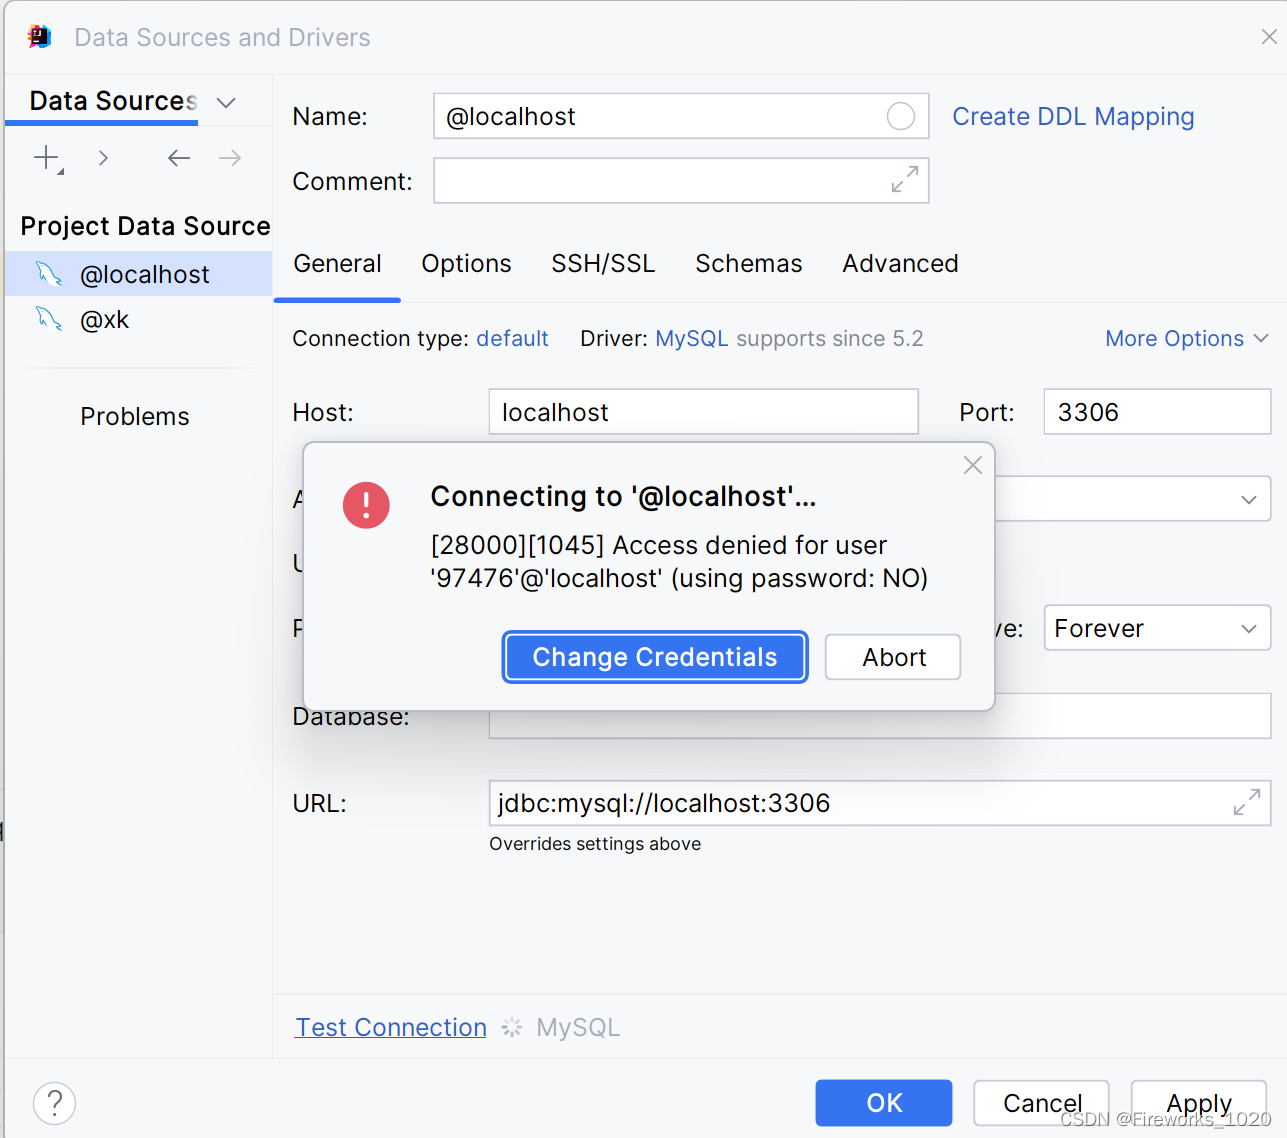
Task: Select the Data Sources tab
Action: point(112,101)
